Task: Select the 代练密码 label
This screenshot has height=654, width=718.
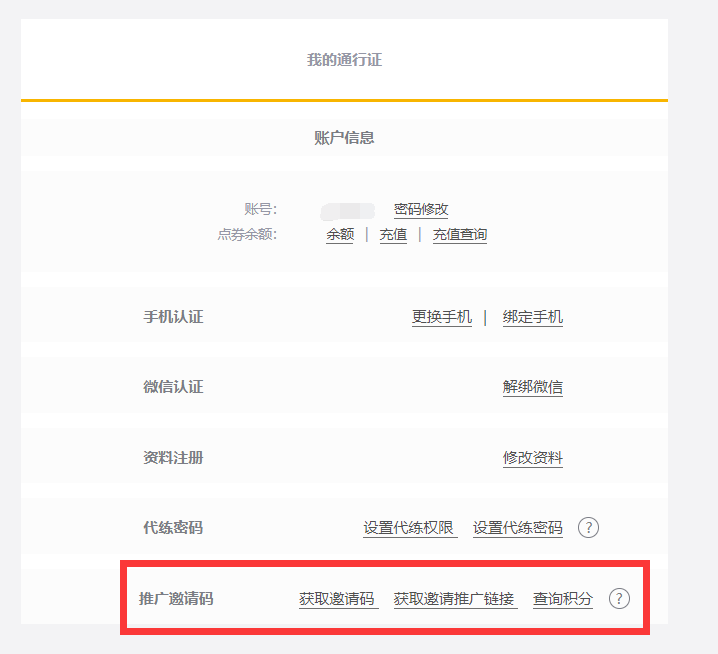Action: point(173,528)
